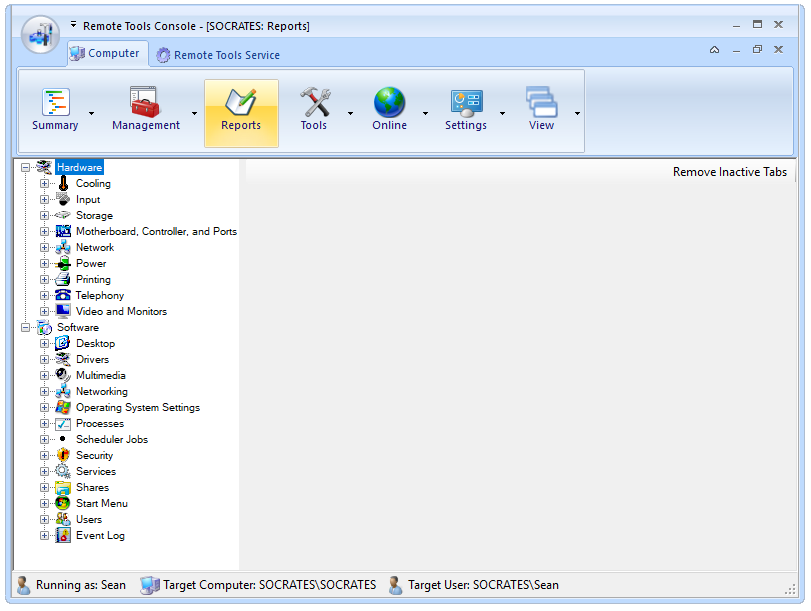Collapse the Hardware tree node
The image size is (811, 611).
[25, 167]
